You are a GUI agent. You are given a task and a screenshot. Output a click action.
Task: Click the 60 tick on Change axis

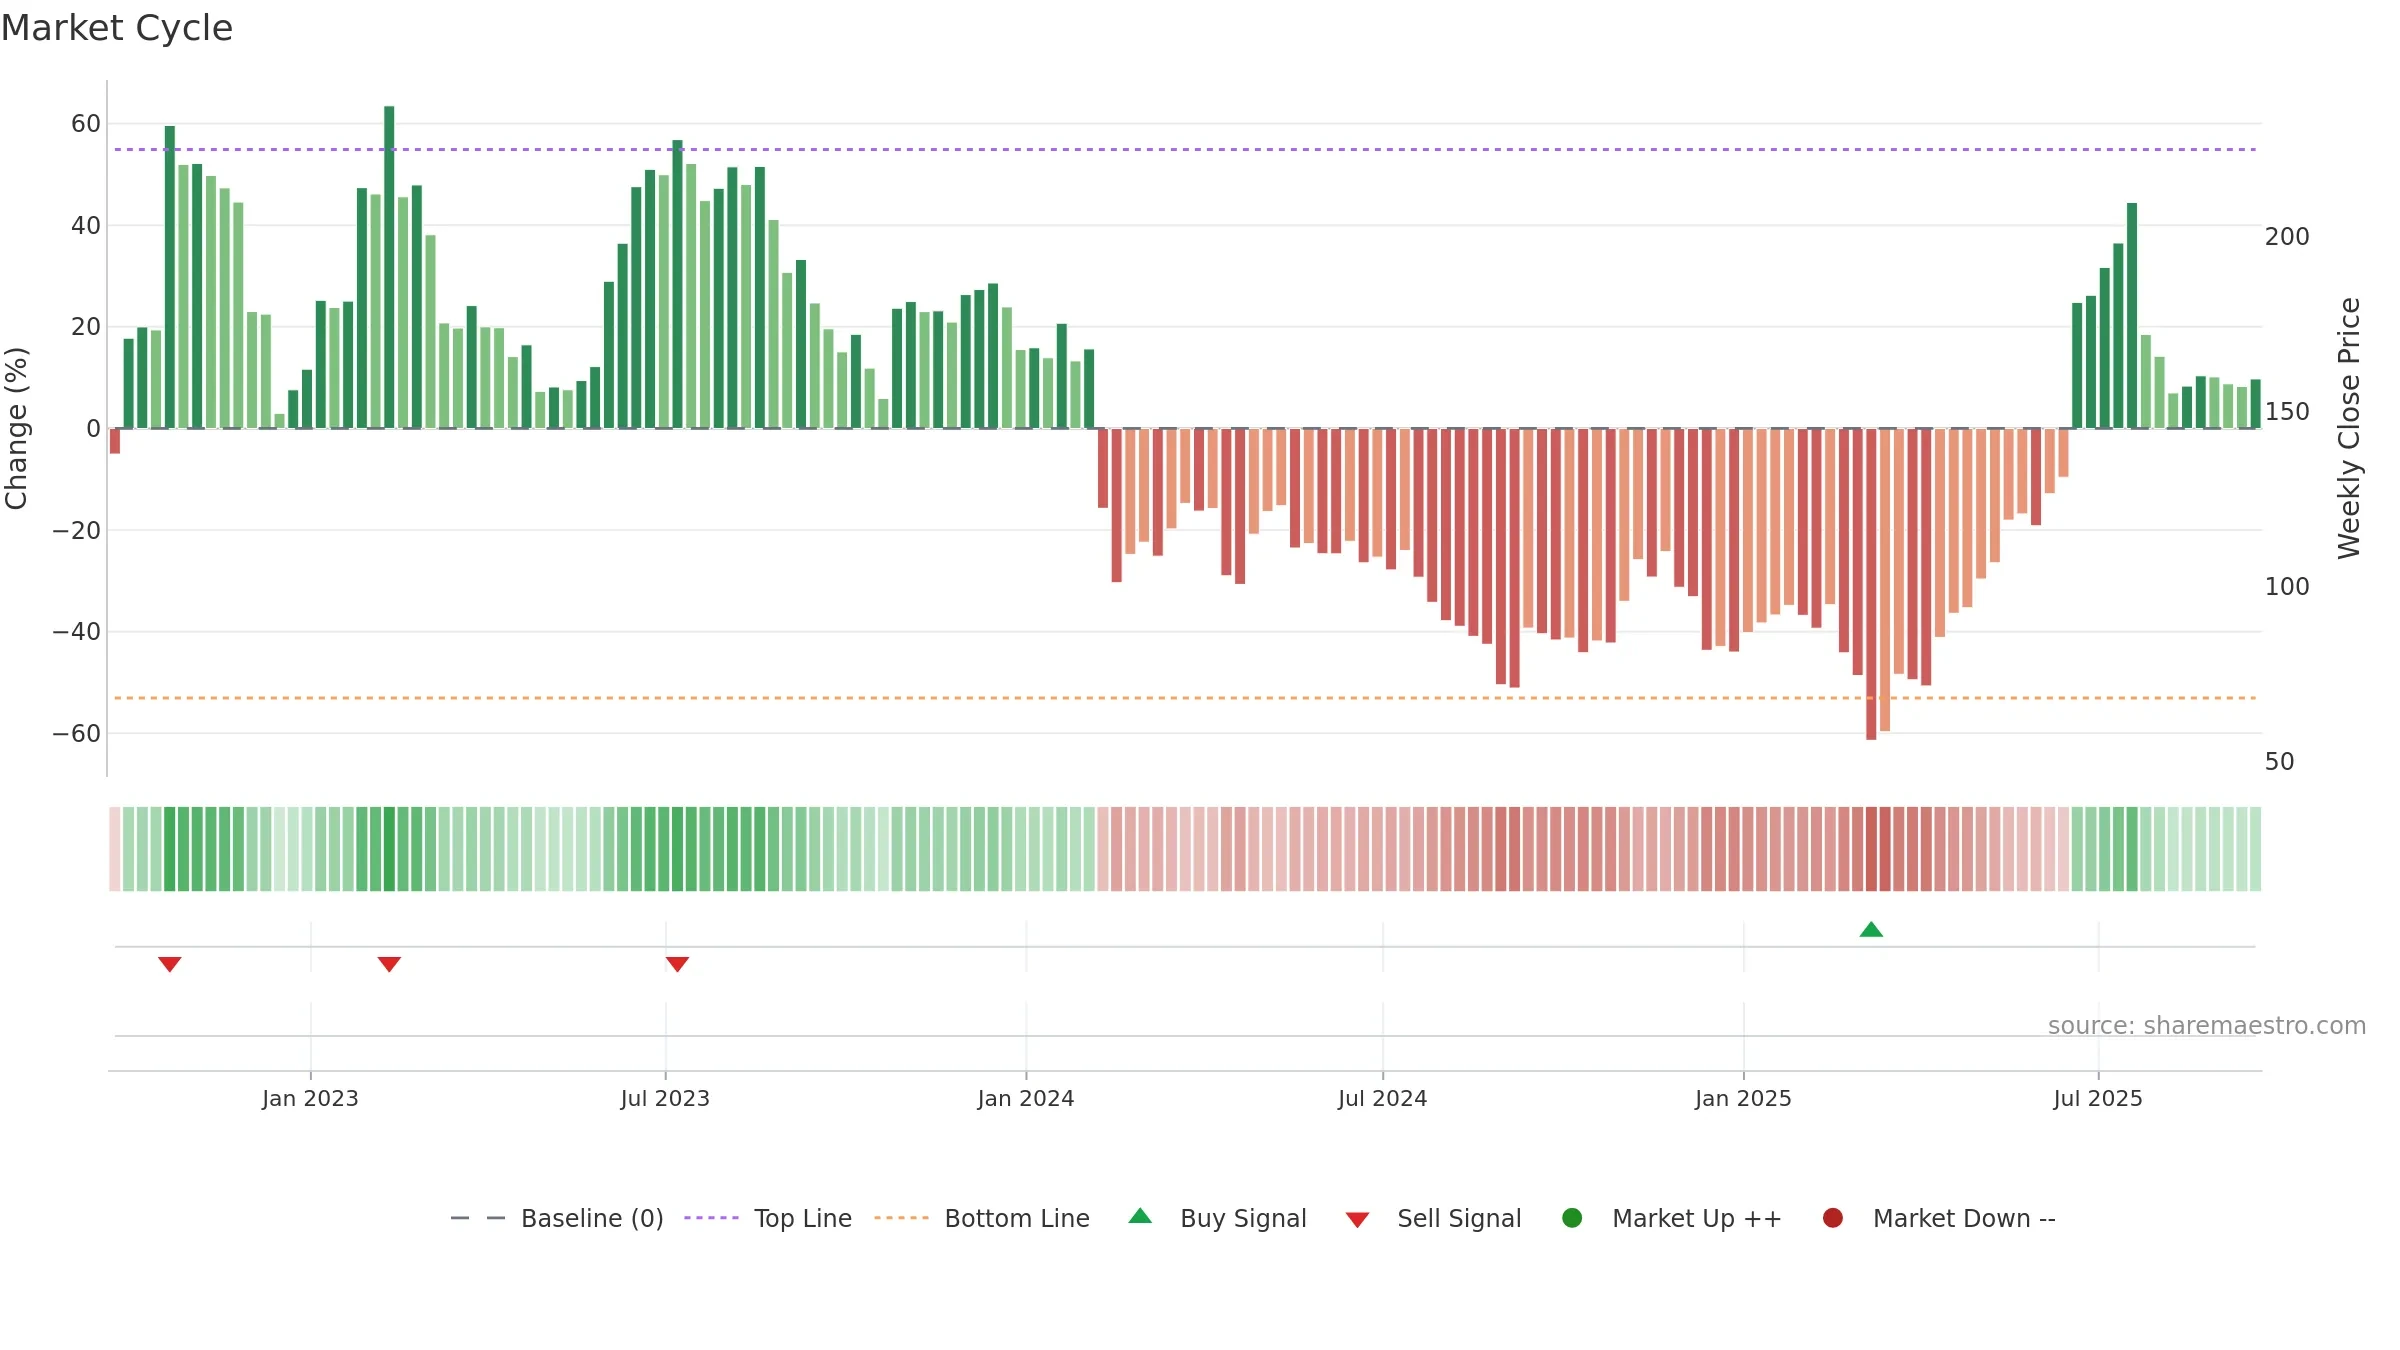(86, 124)
